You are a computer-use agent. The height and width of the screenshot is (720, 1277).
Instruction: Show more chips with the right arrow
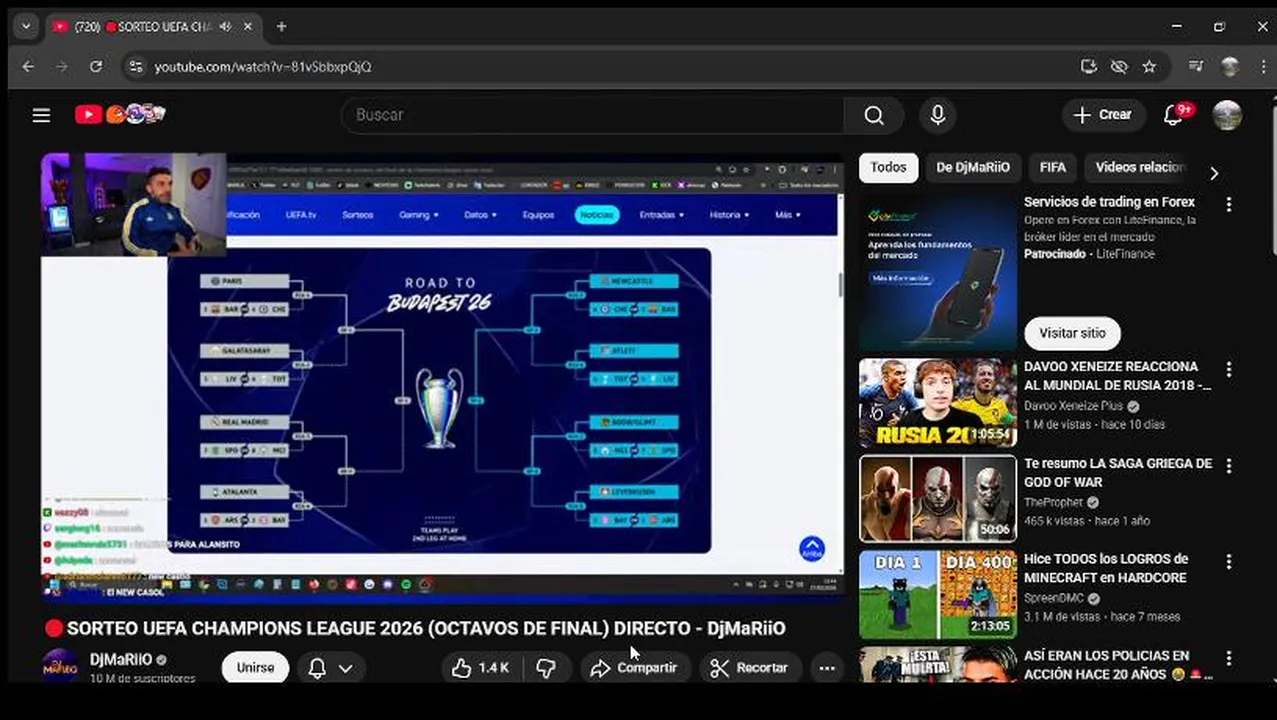pos(1214,173)
